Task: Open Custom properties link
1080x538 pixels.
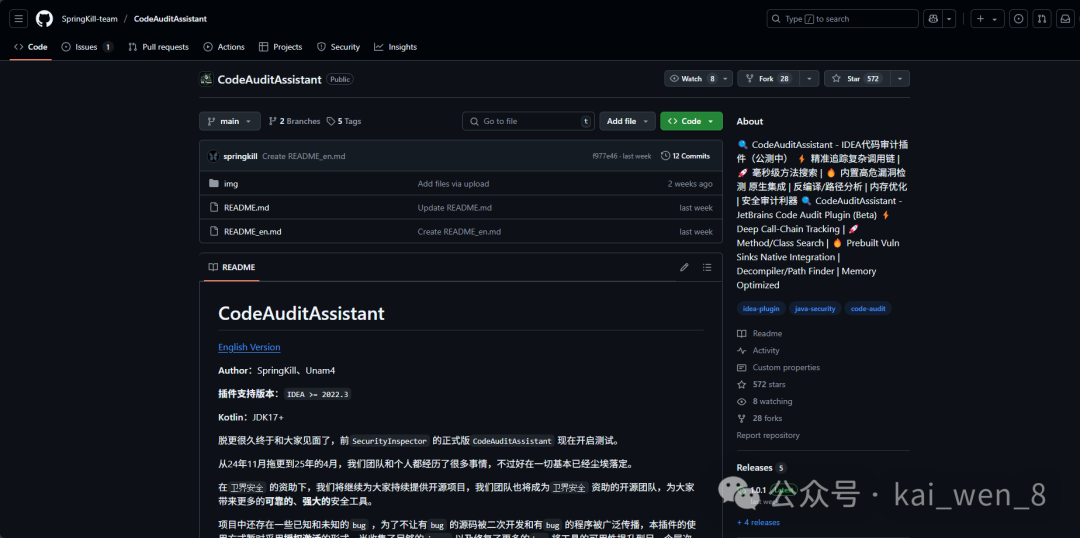Action: [778, 367]
